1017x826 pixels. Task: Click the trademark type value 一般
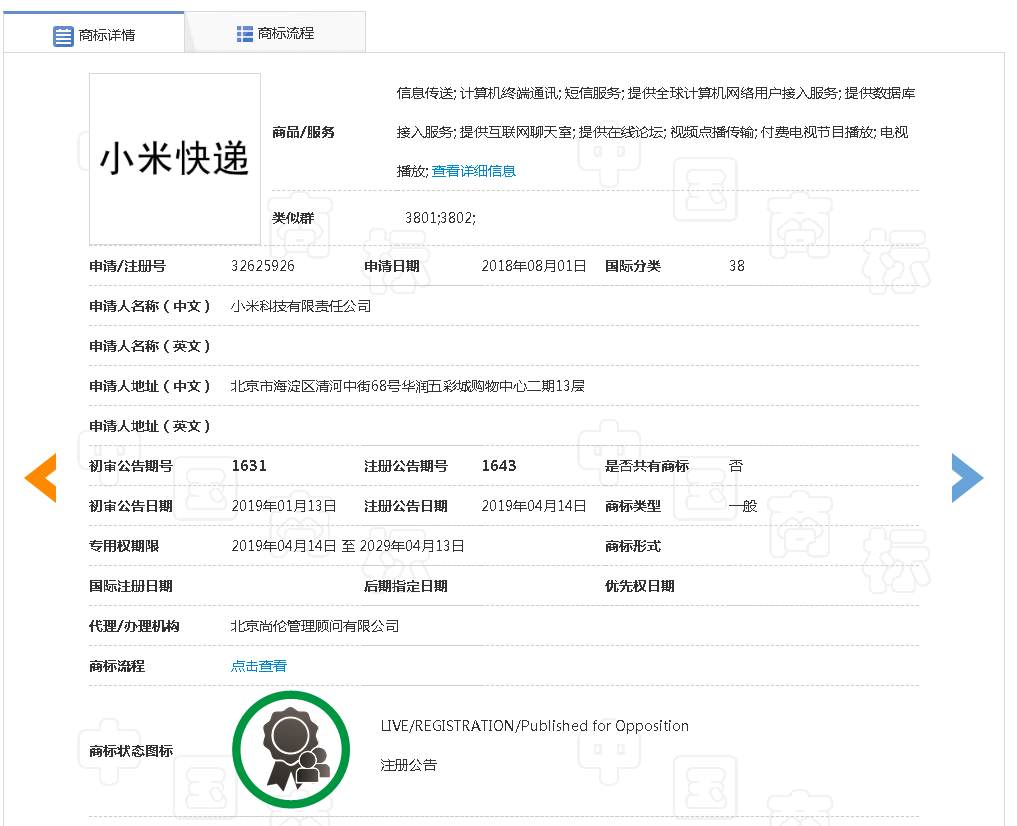point(743,506)
